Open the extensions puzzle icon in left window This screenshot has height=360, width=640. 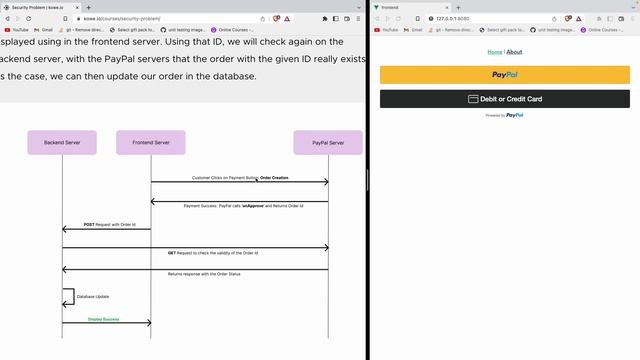325,19
